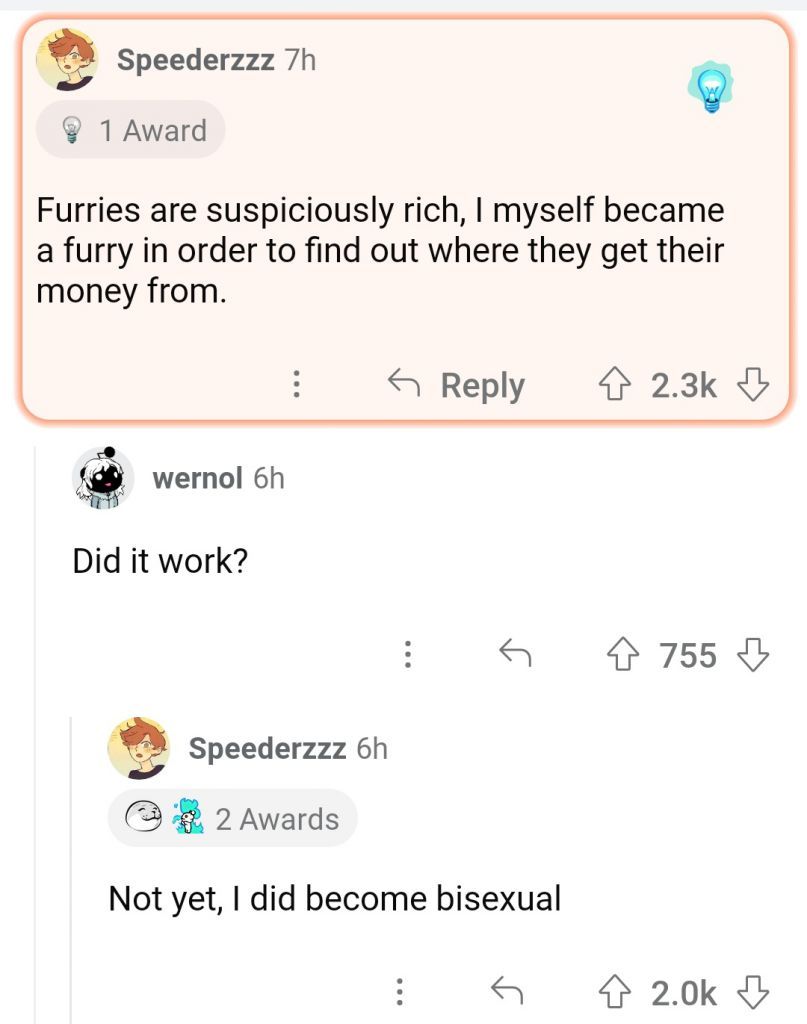This screenshot has height=1024, width=807.
Task: Open three-dot menu on wernol's comment
Action: click(x=406, y=655)
